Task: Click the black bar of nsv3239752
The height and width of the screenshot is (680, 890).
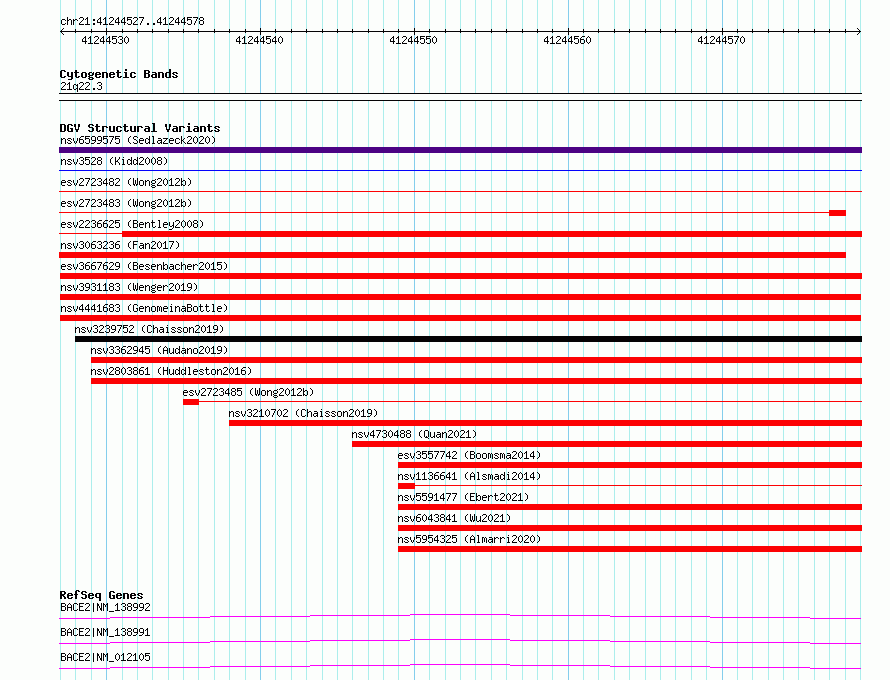Action: (x=468, y=339)
